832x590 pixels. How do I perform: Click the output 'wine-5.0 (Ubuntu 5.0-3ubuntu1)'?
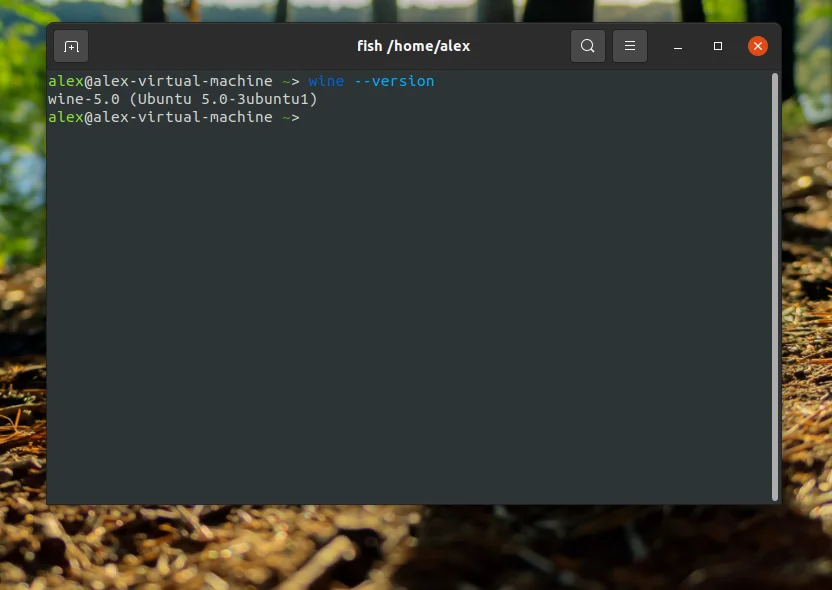(x=183, y=99)
